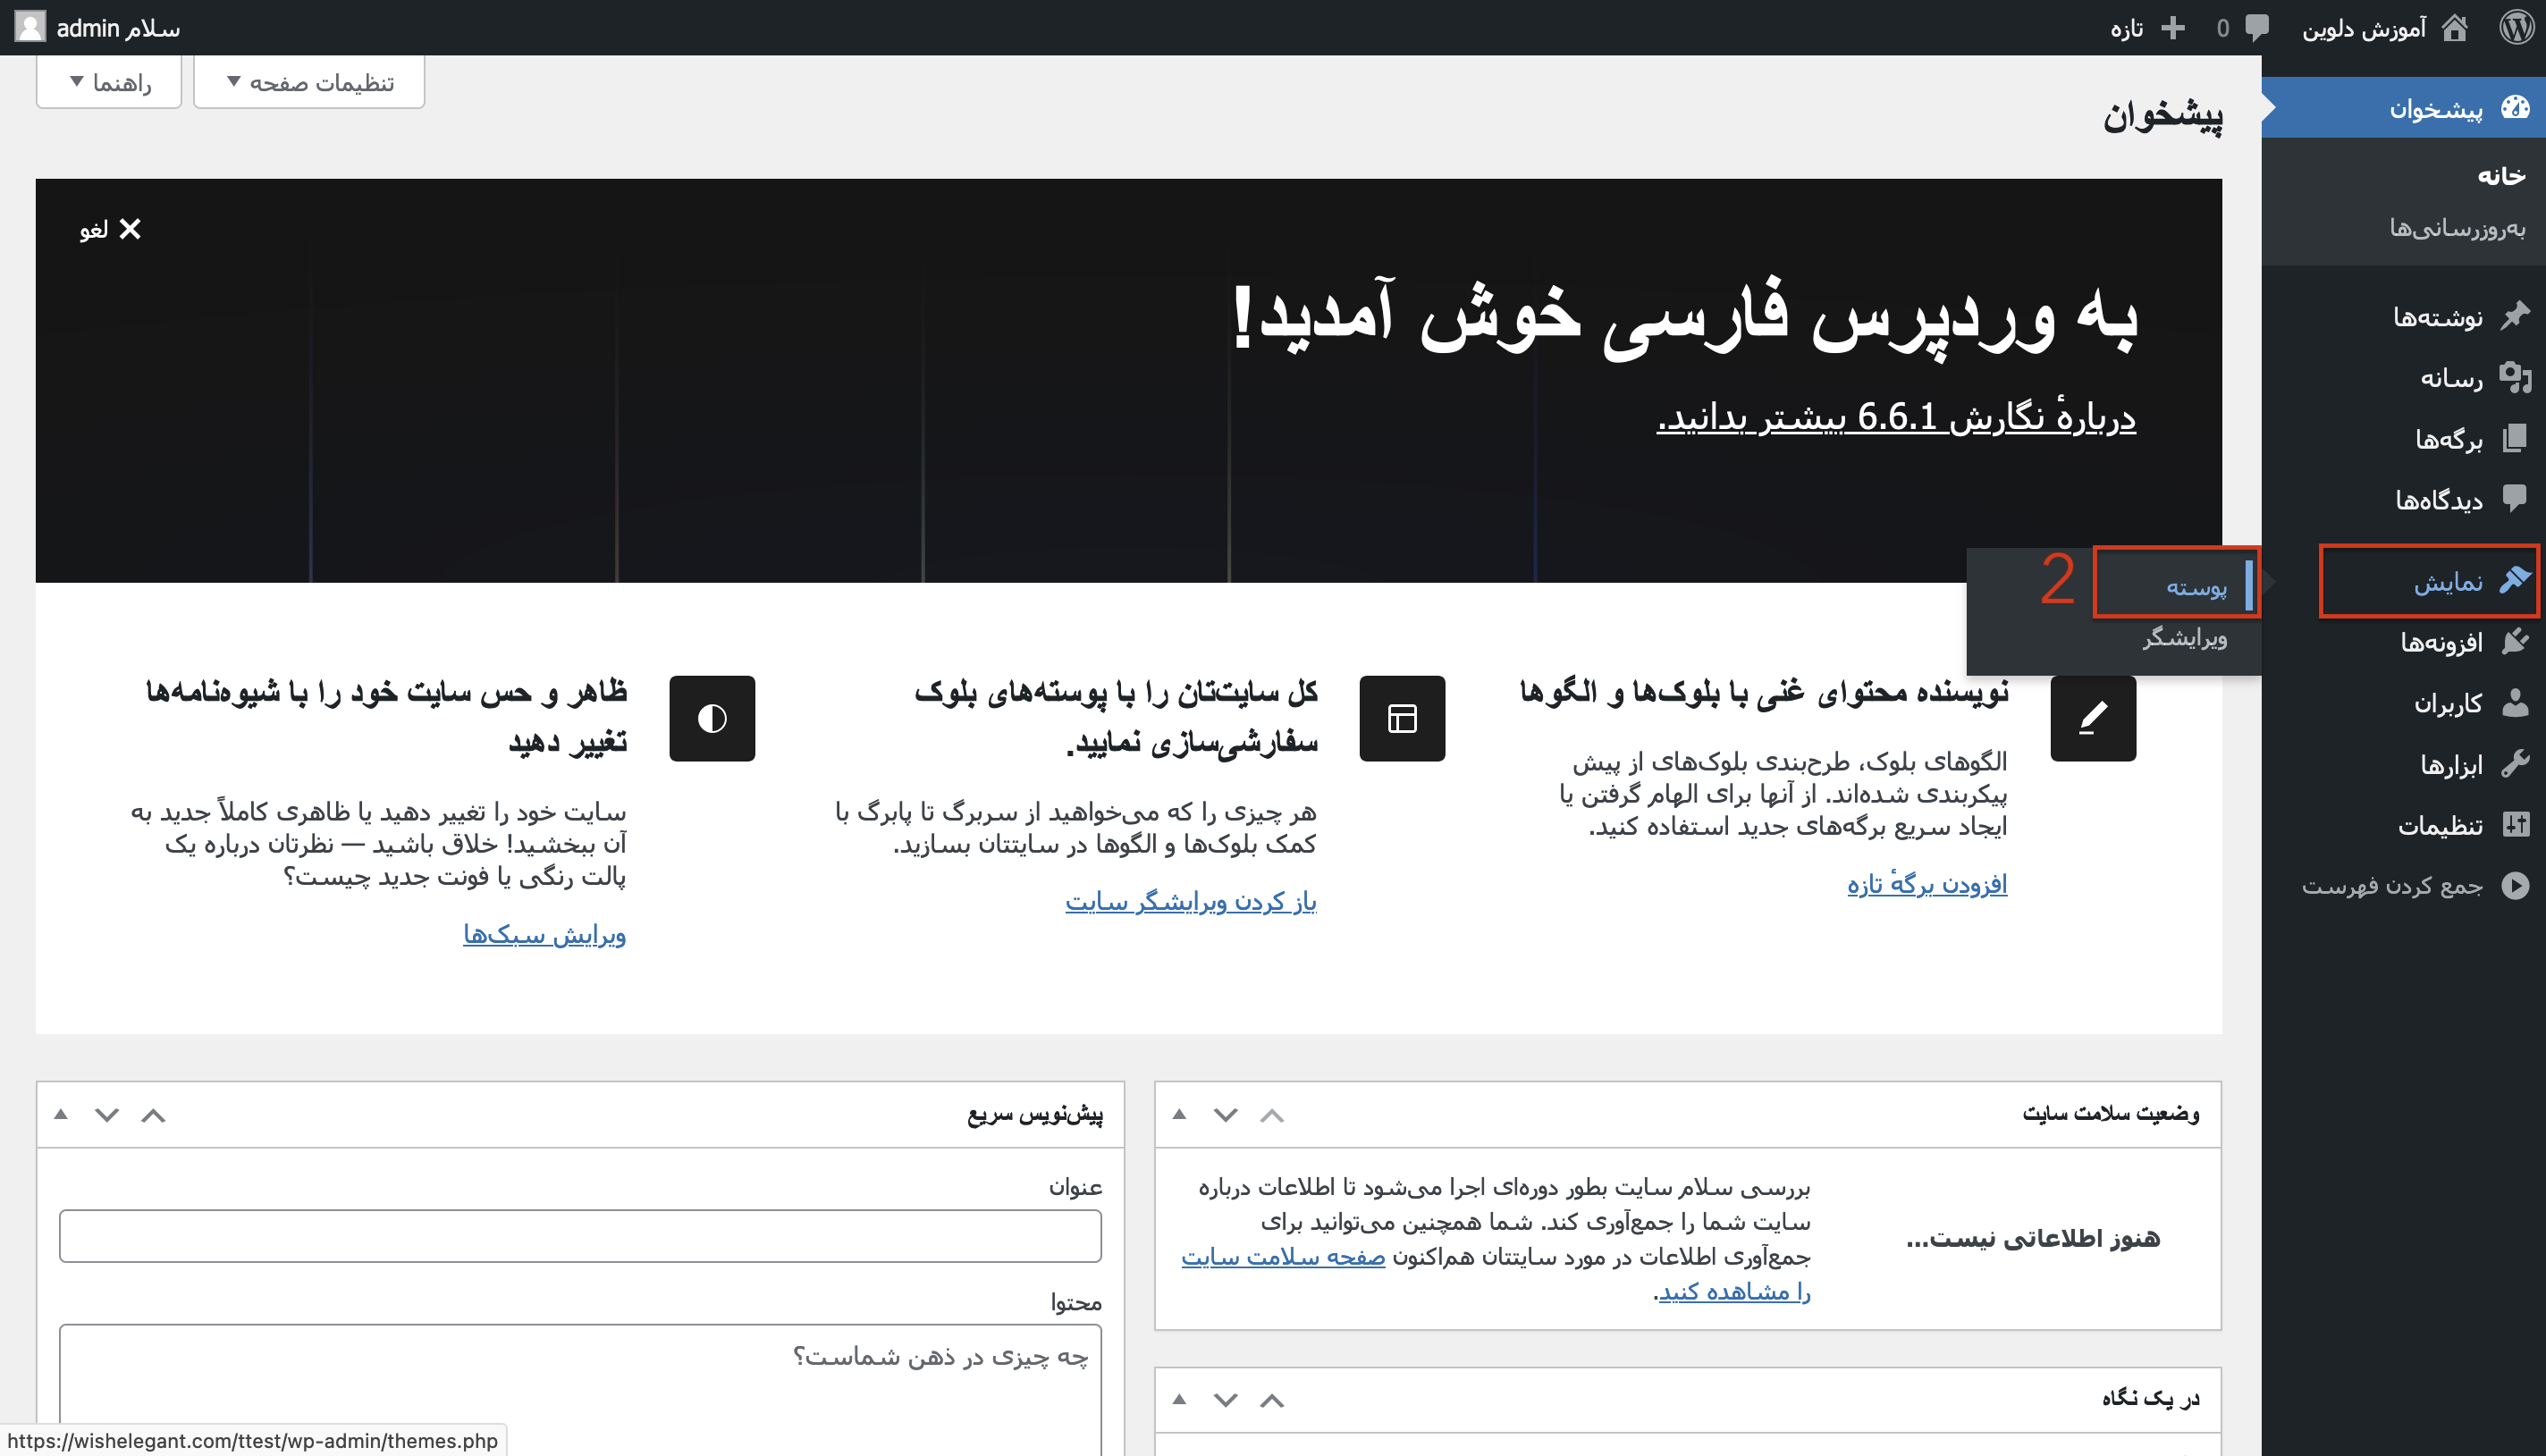Click the media icon beside رسانه
This screenshot has height=1456, width=2546.
pyautogui.click(x=2516, y=378)
